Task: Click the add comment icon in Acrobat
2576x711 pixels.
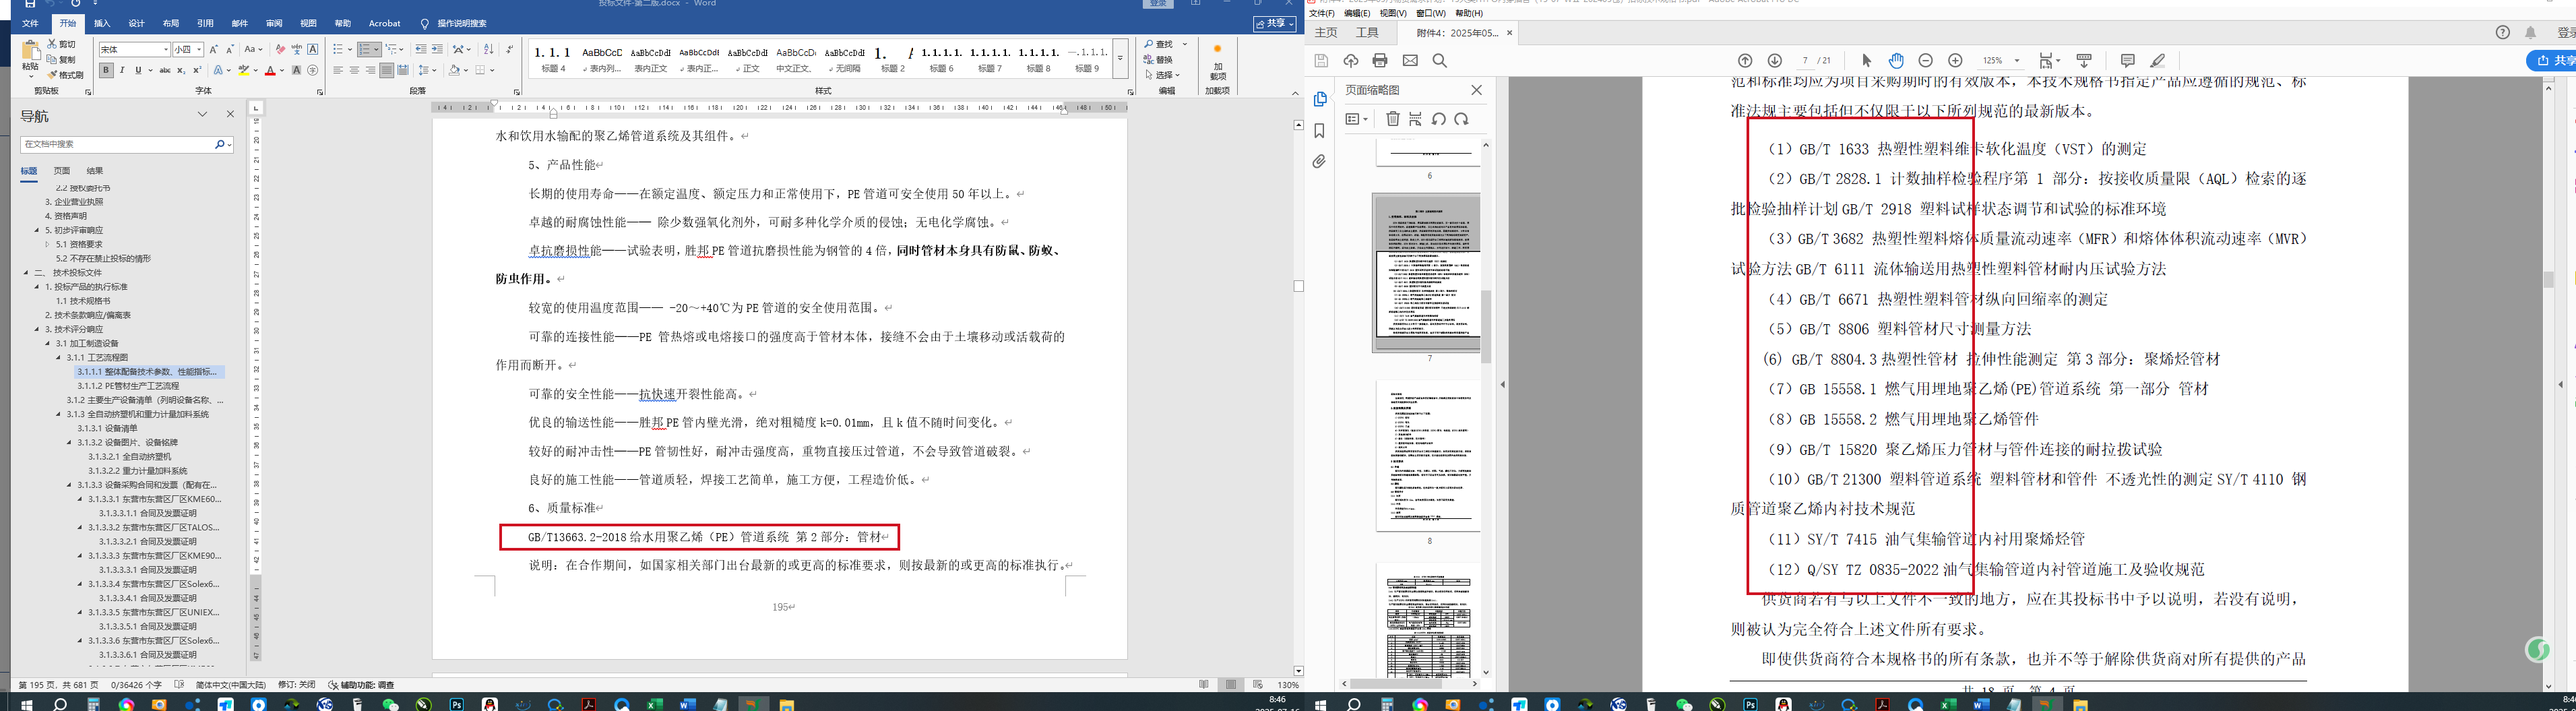Action: pos(2128,61)
